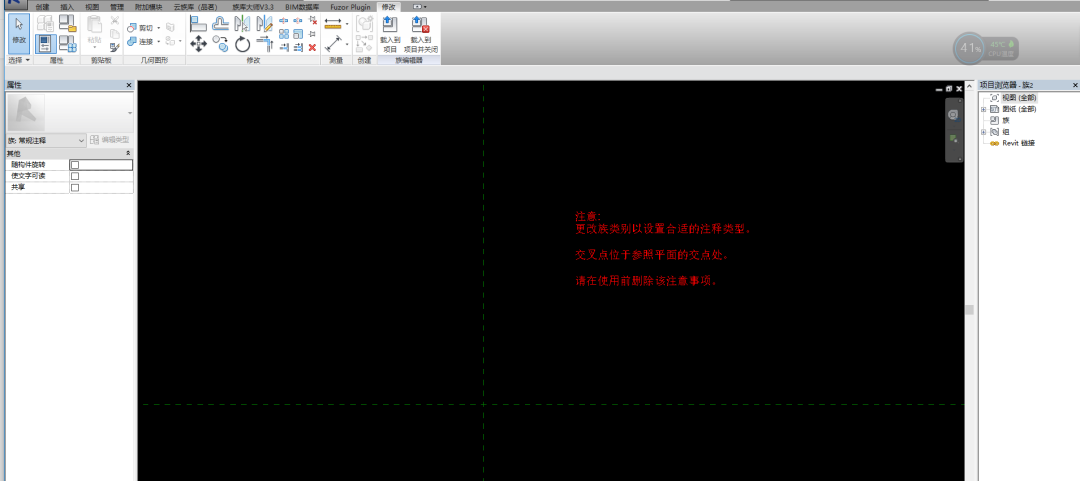The width and height of the screenshot is (1080, 481).
Task: Click the Trim/Extend Multiple Elements icon
Action: 298,47
